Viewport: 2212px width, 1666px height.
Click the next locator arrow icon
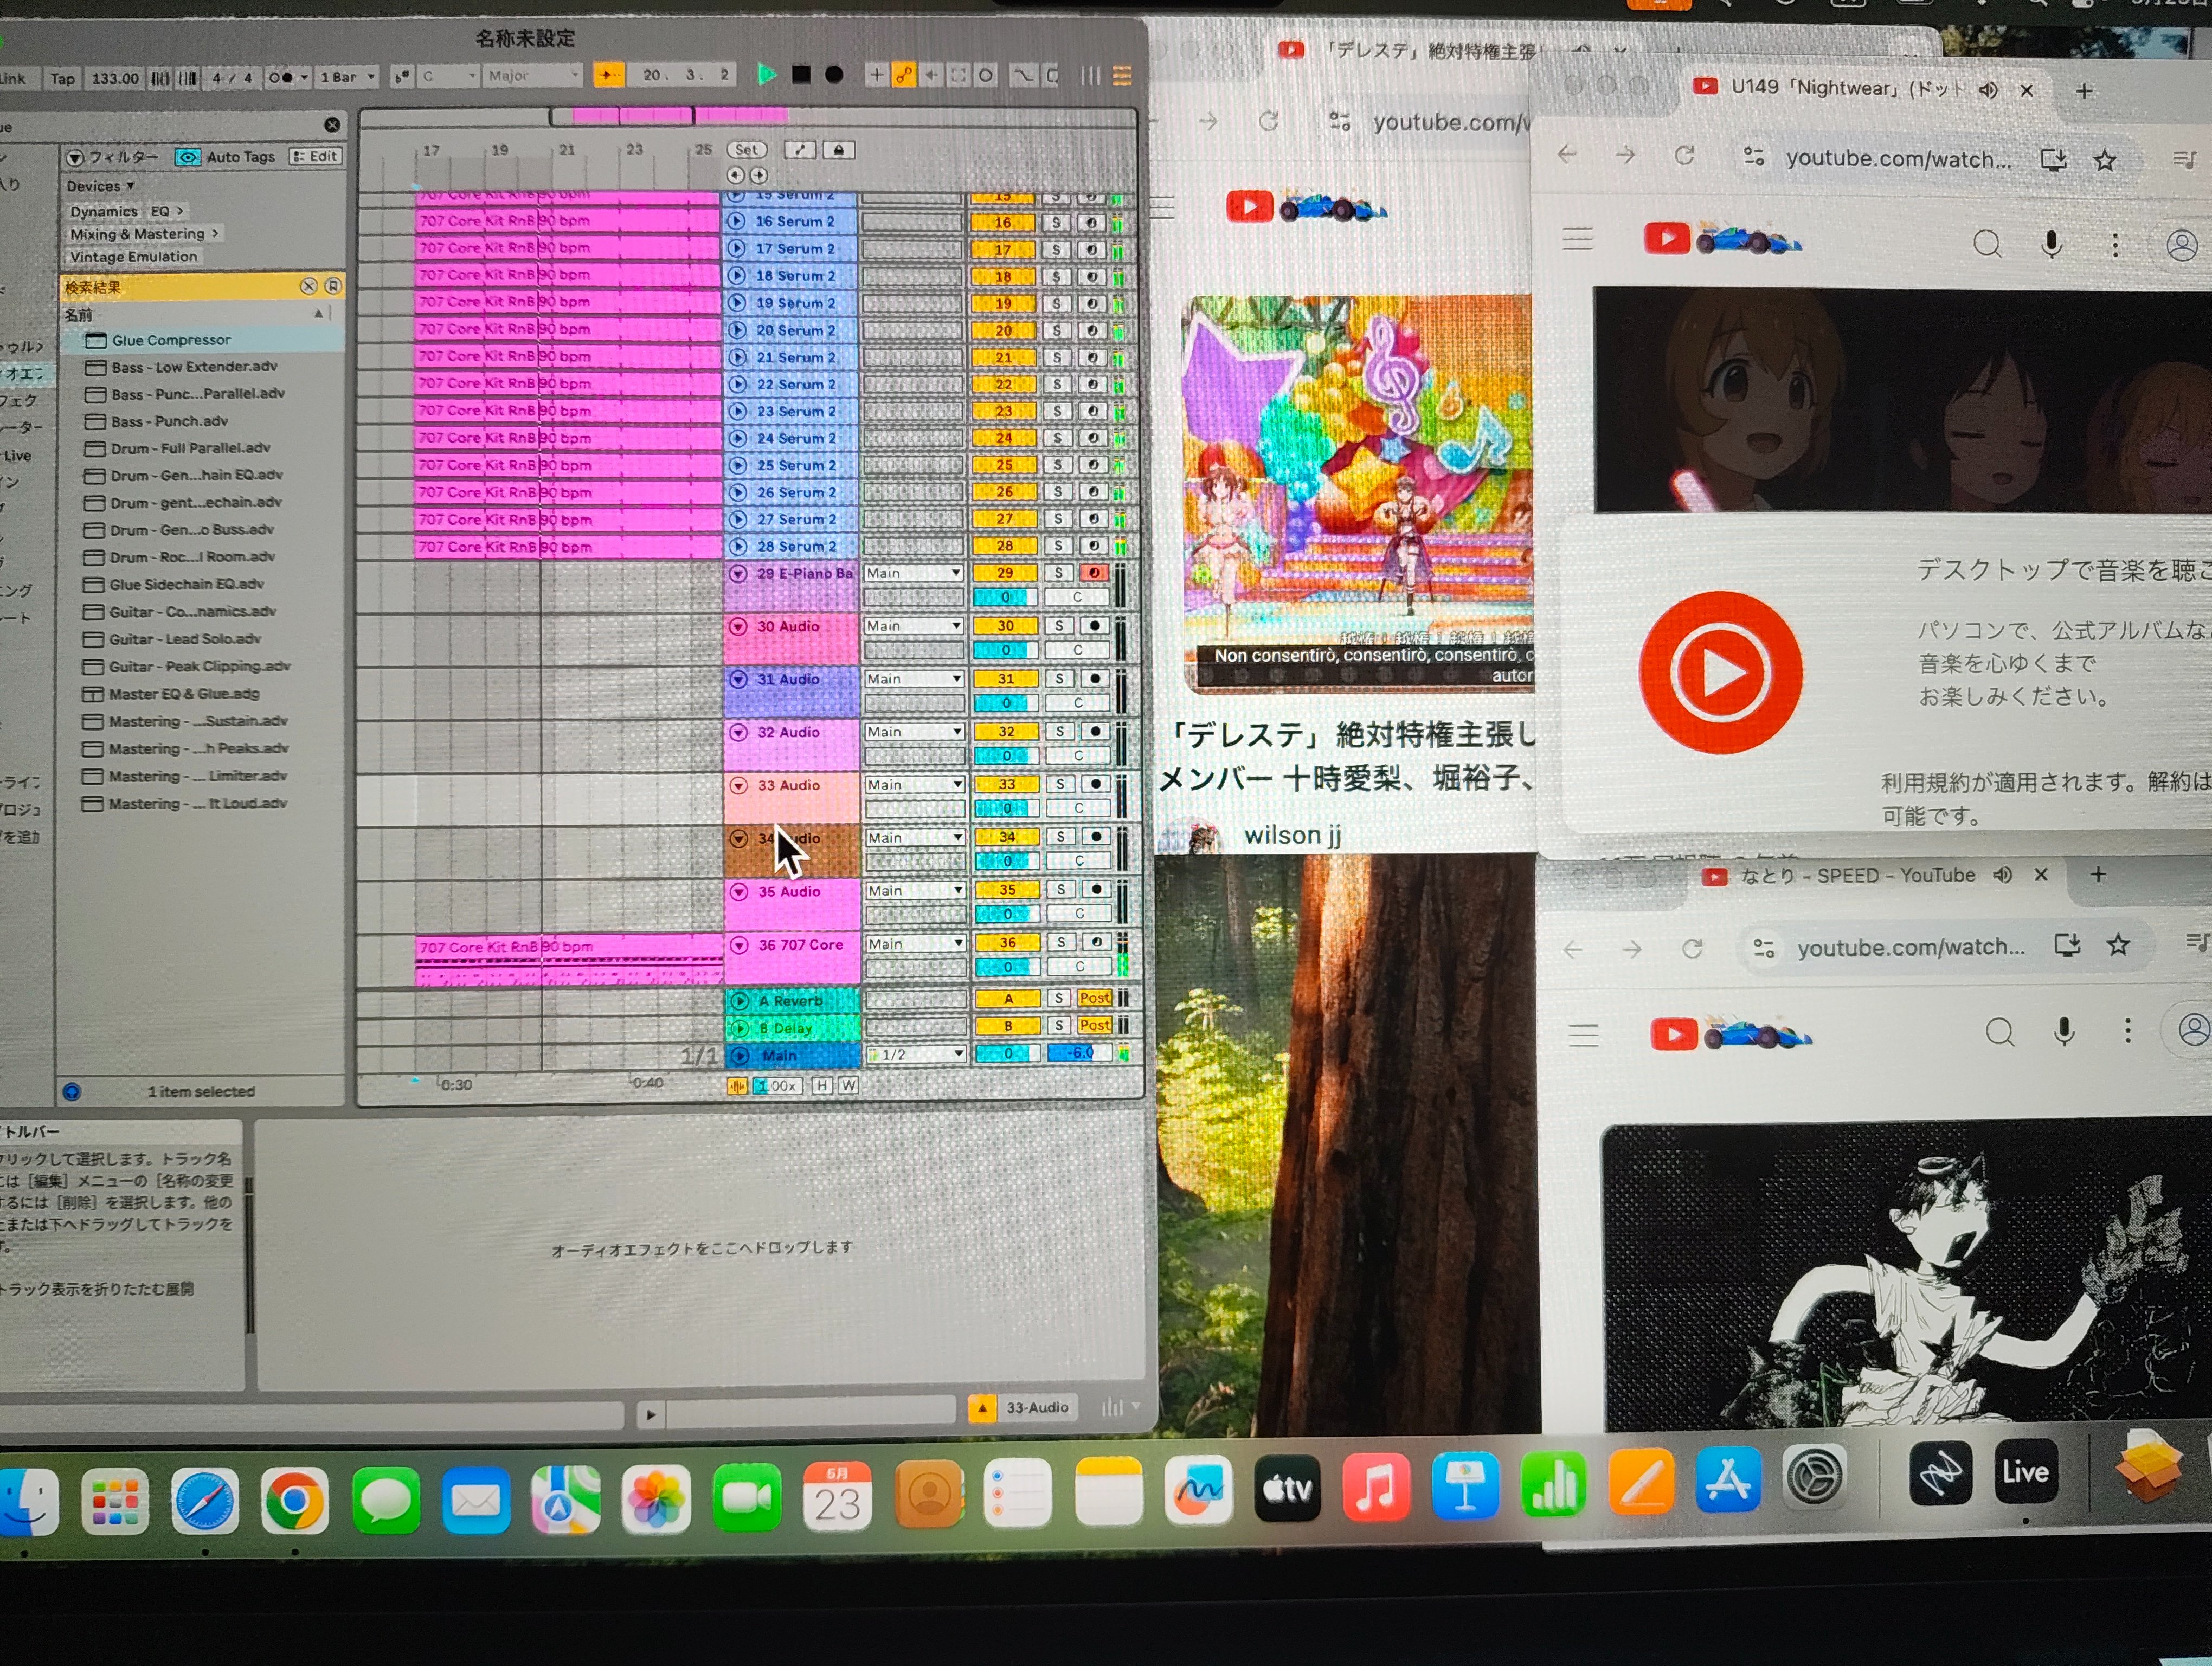pos(759,175)
